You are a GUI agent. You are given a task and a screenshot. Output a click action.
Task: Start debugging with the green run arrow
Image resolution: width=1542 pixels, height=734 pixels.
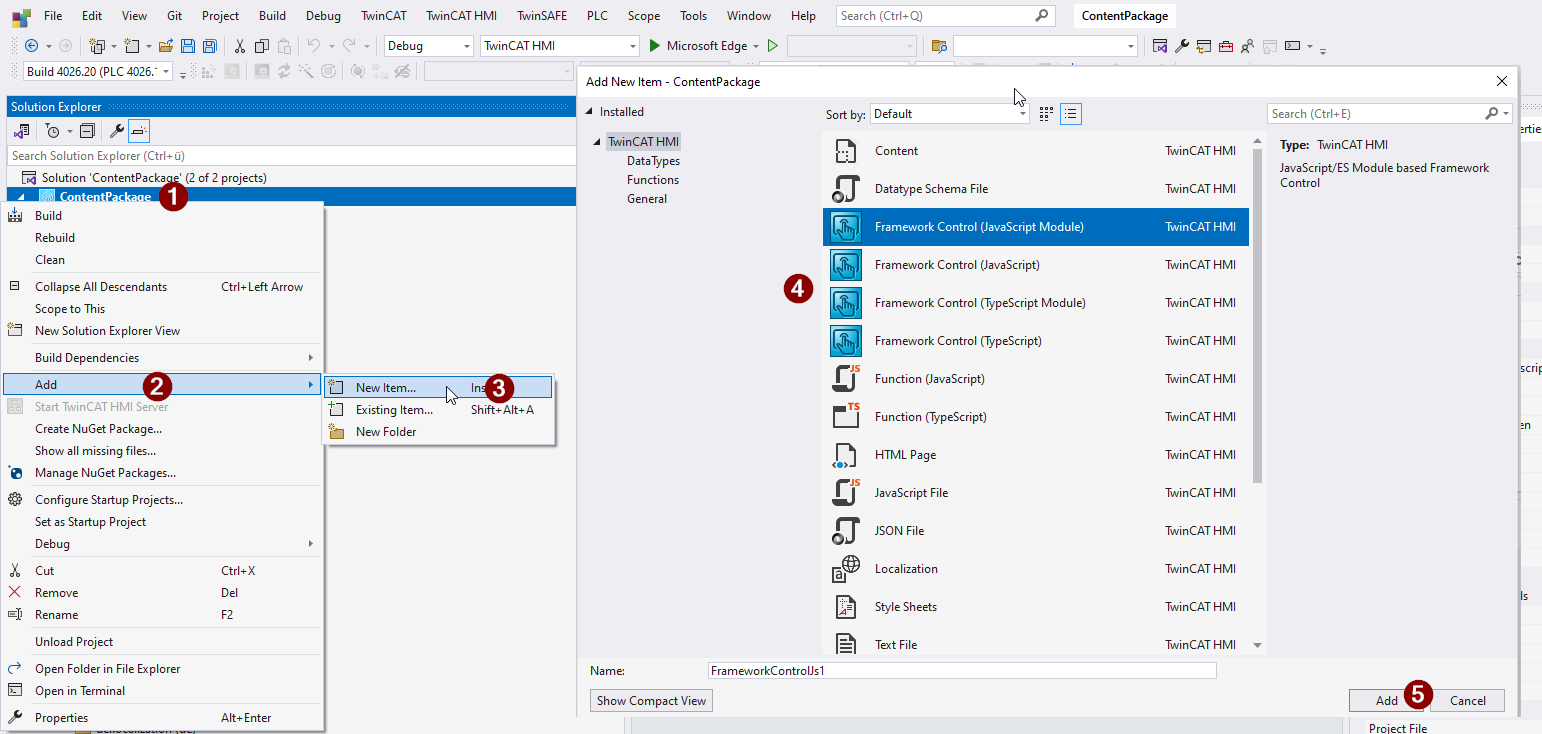click(653, 45)
